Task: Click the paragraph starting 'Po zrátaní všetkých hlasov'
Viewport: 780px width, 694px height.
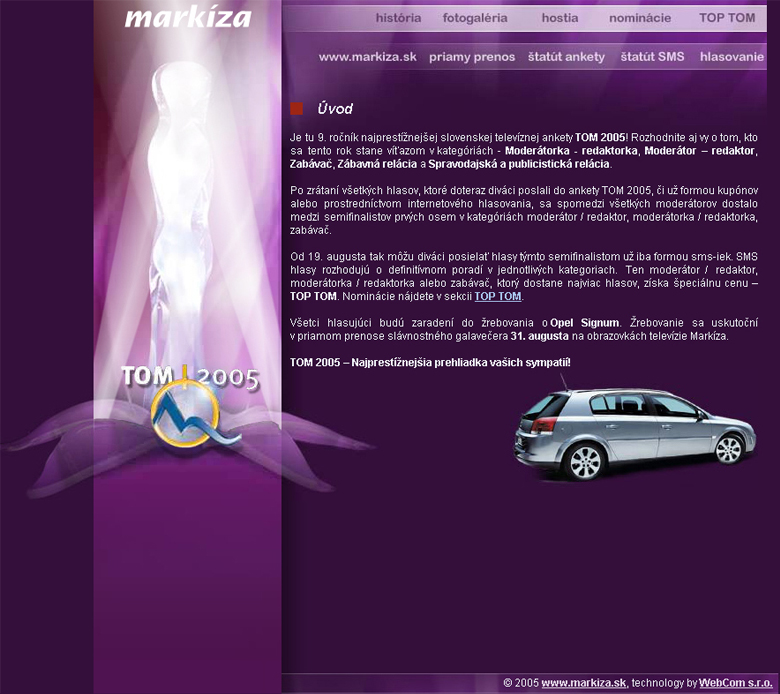Action: [x=524, y=210]
